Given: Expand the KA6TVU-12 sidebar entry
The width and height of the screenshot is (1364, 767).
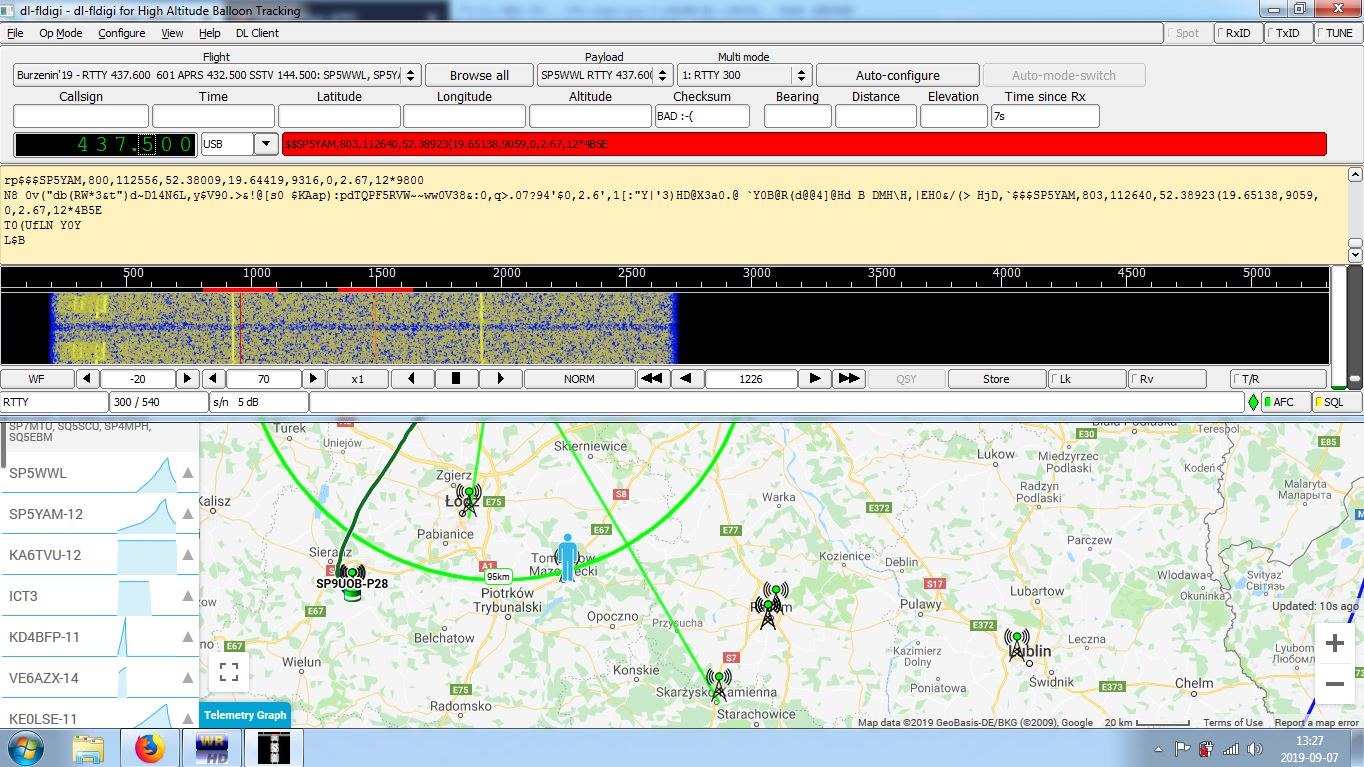Looking at the screenshot, I should pos(187,555).
